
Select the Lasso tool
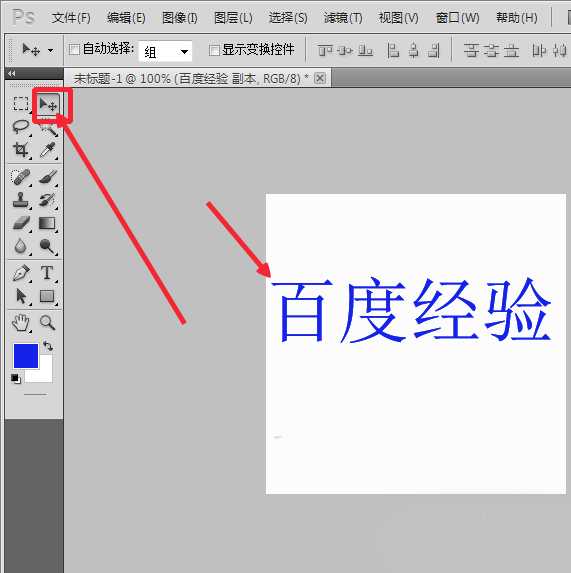21,127
